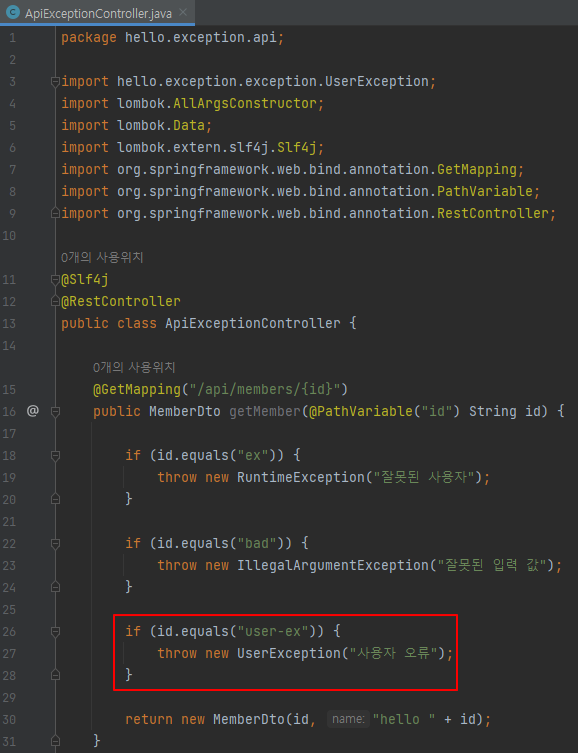Click RestController in the import on line 9

coord(493,214)
